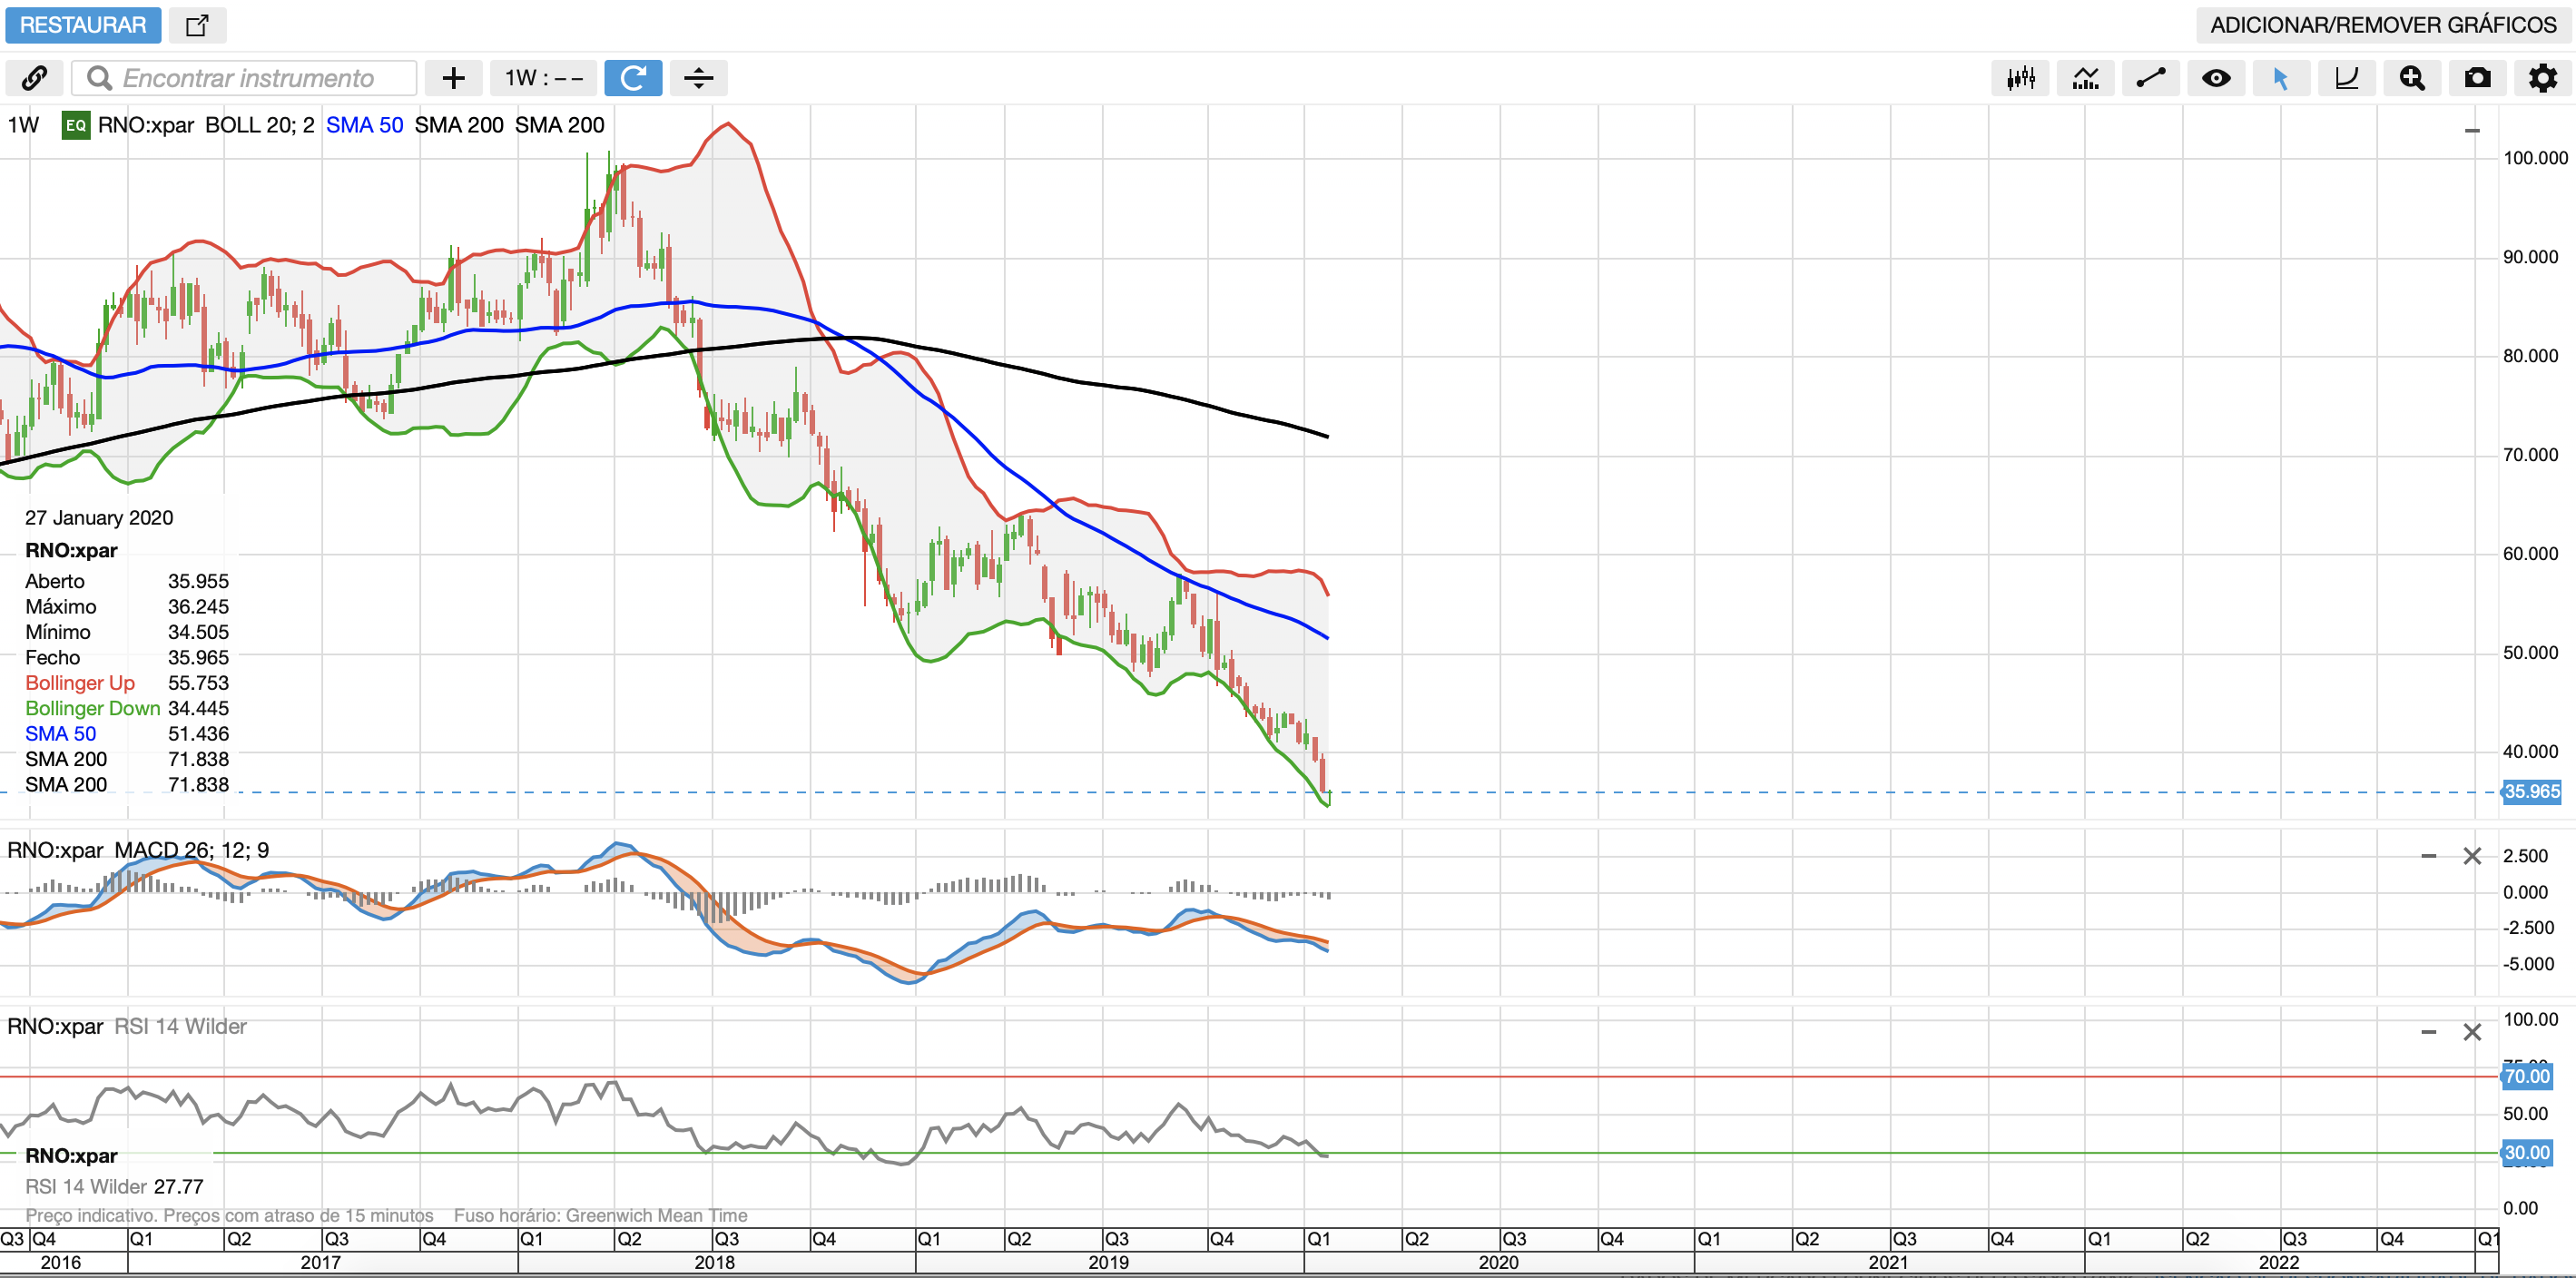Collapse the MACD panel with minus
This screenshot has height=1278, width=2576.
tap(2428, 856)
